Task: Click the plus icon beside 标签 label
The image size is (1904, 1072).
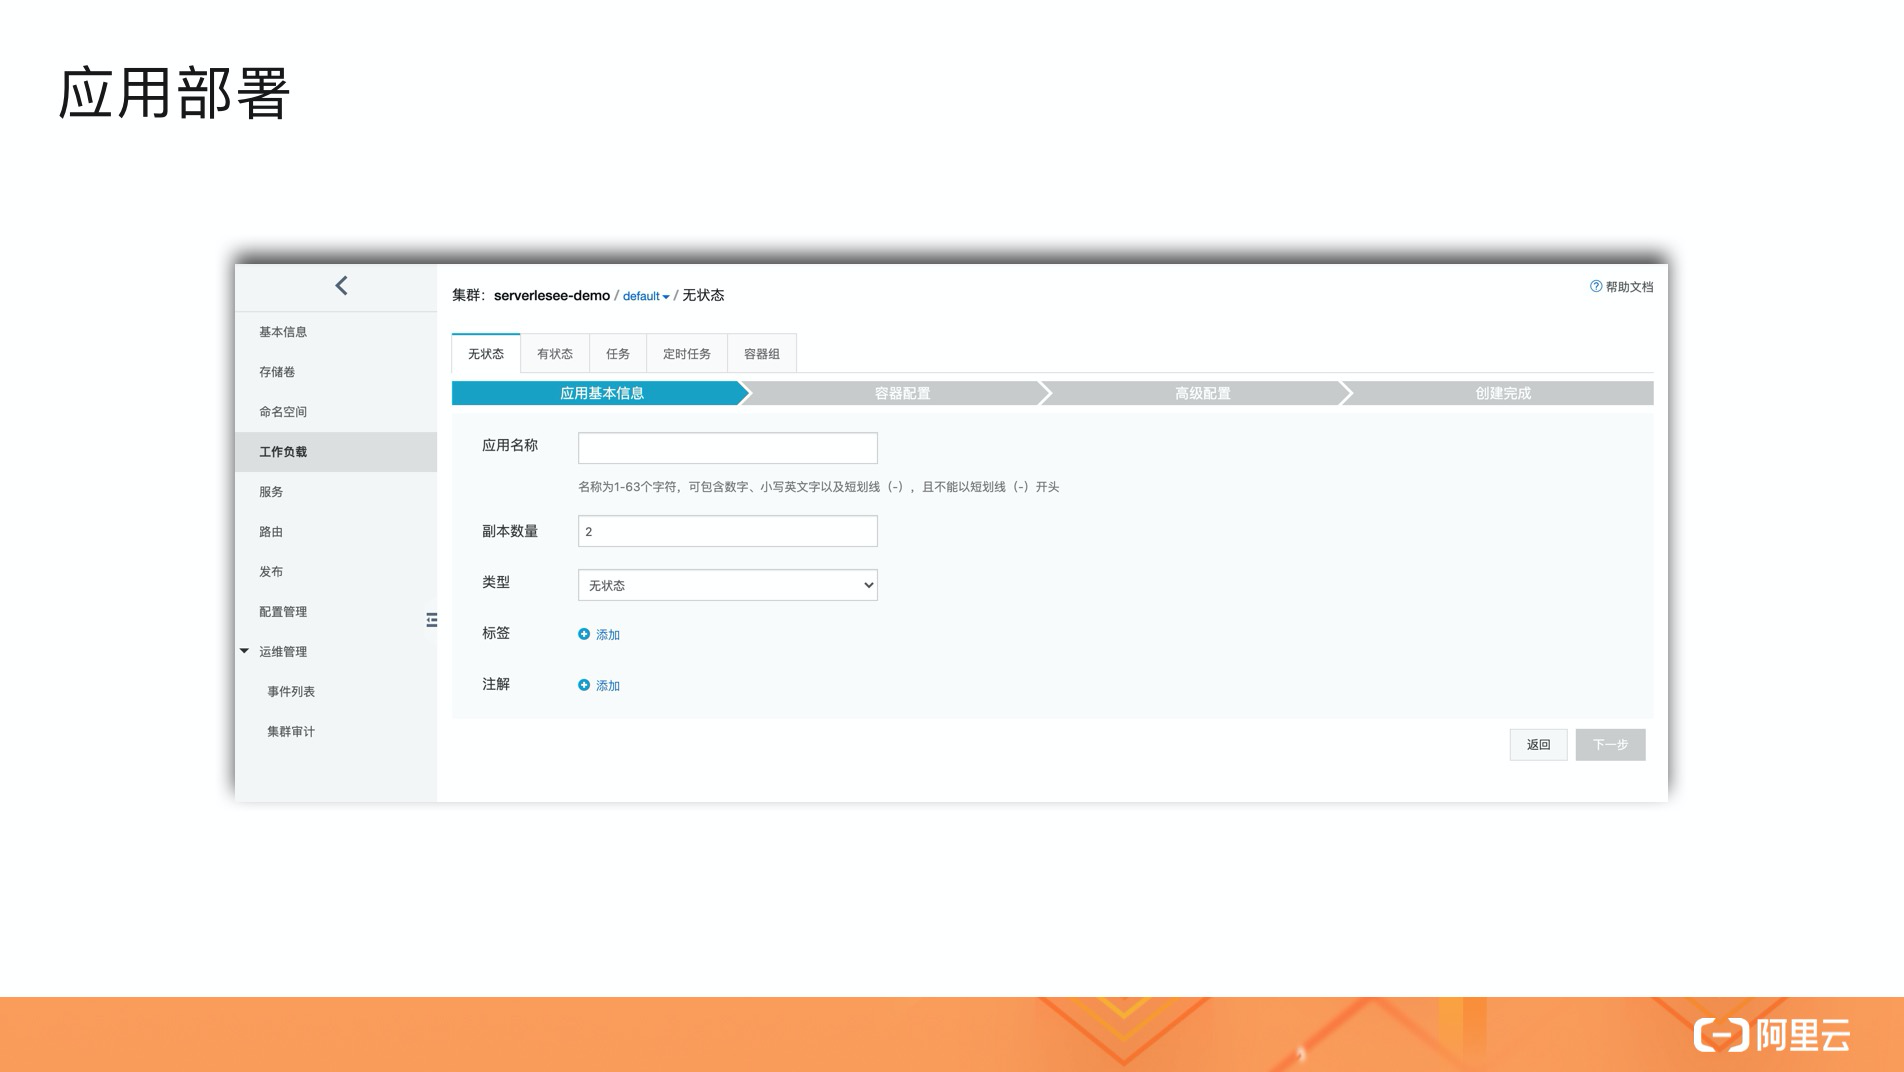Action: point(584,634)
